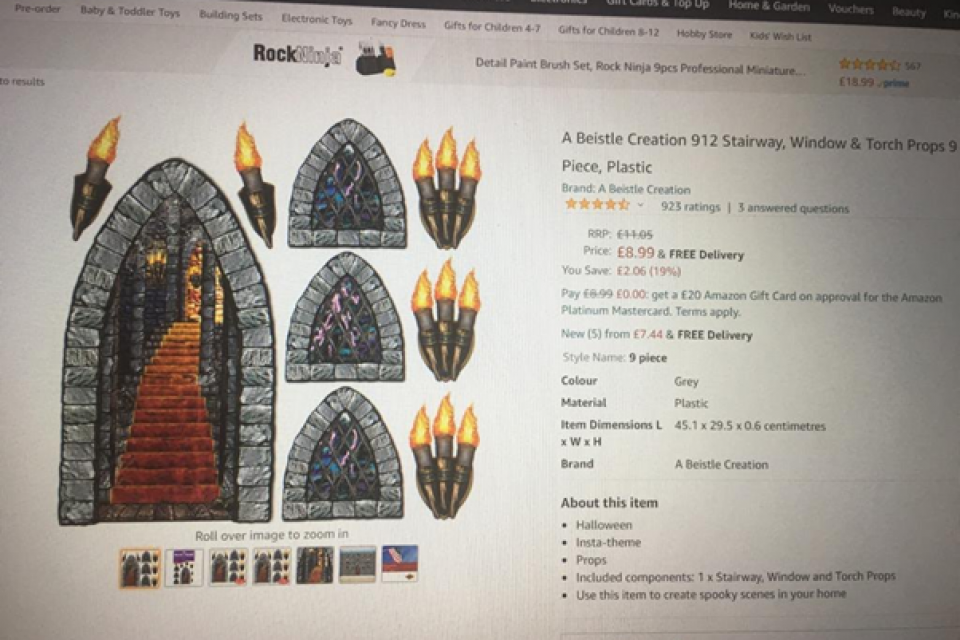Click the main stairway product image
Image resolution: width=960 pixels, height=640 pixels.
point(169,343)
